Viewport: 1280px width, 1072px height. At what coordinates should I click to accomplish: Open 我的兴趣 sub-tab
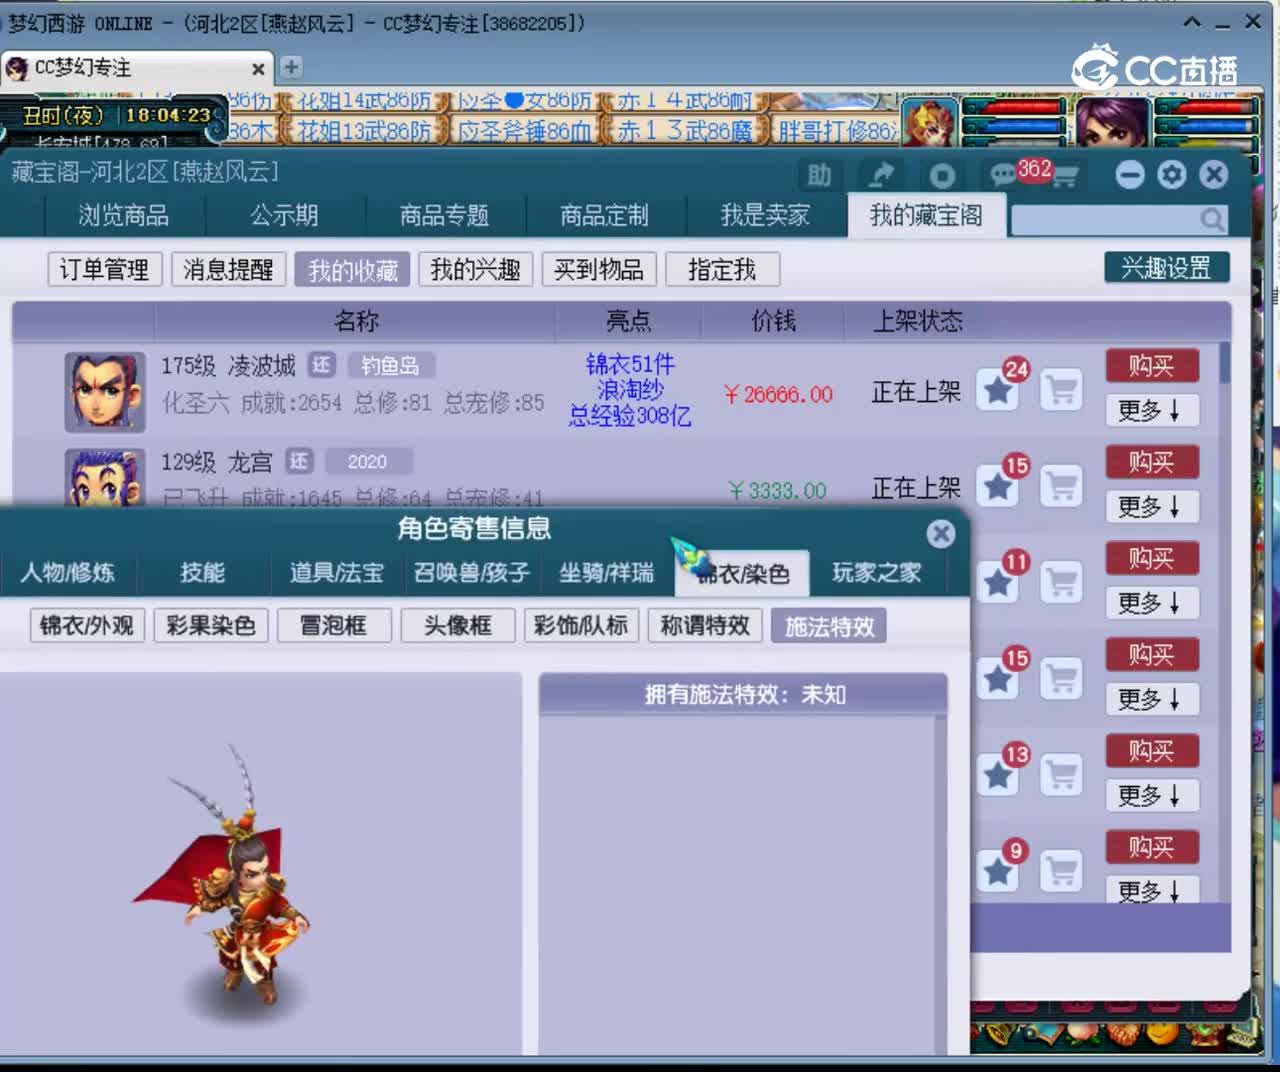click(x=475, y=269)
